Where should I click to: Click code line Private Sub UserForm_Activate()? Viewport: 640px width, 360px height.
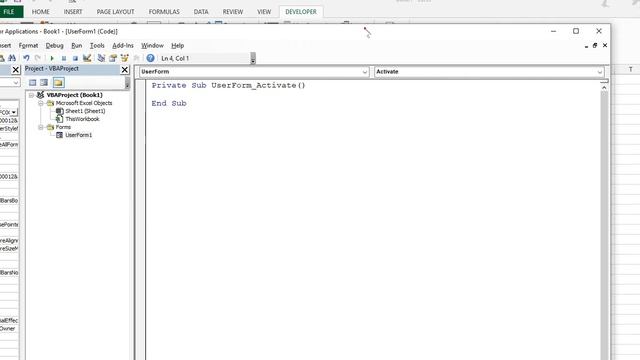click(229, 85)
